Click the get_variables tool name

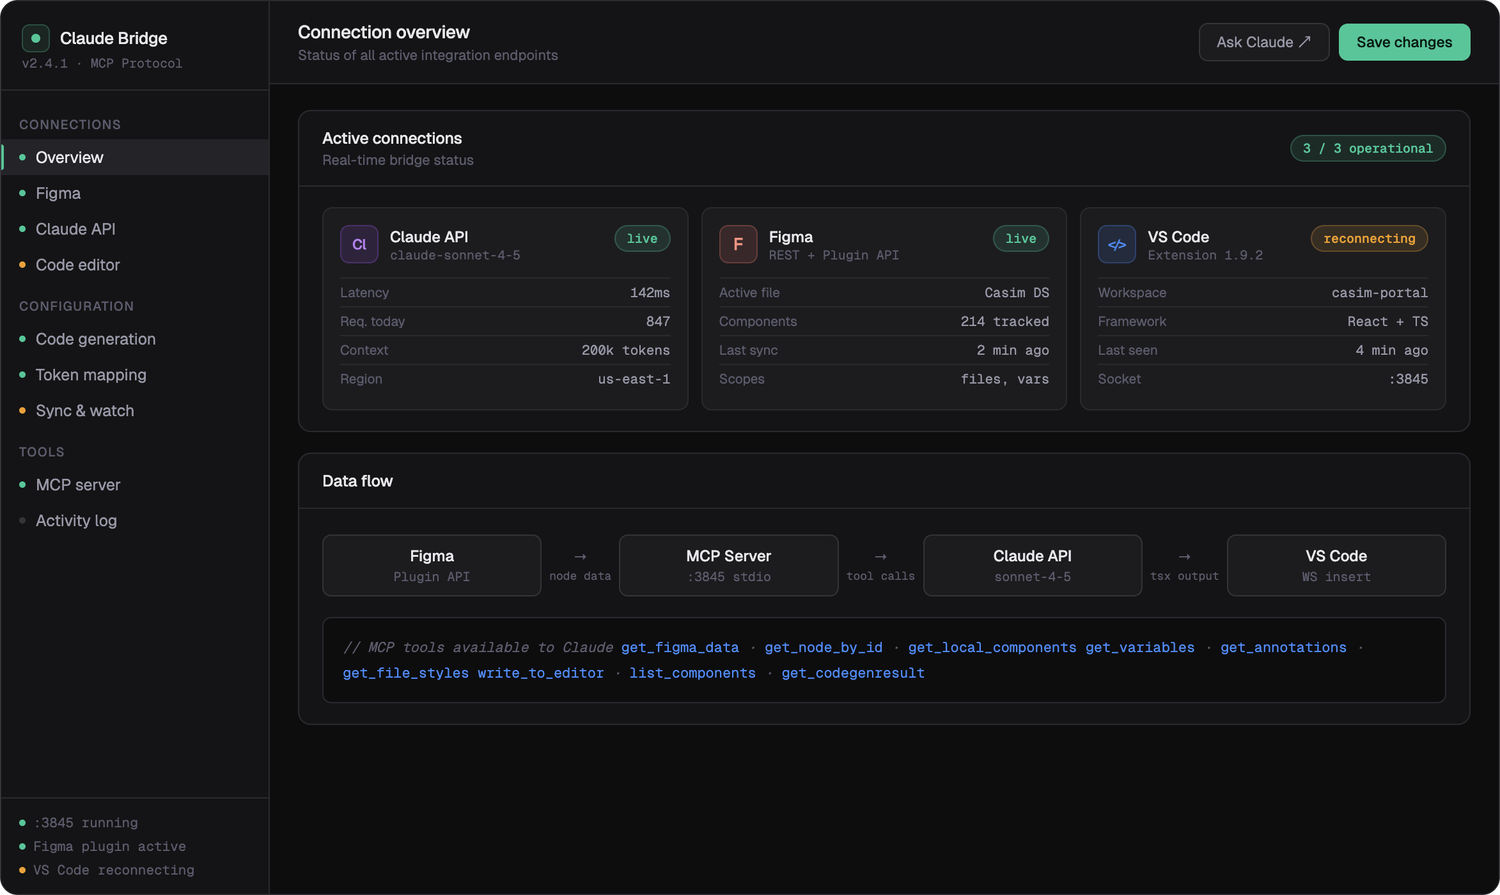click(1140, 648)
